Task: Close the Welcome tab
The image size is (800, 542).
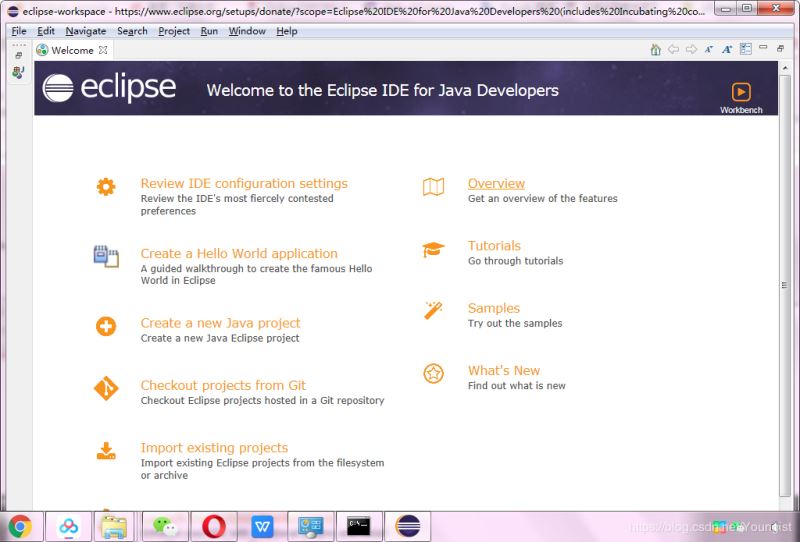Action: point(103,50)
